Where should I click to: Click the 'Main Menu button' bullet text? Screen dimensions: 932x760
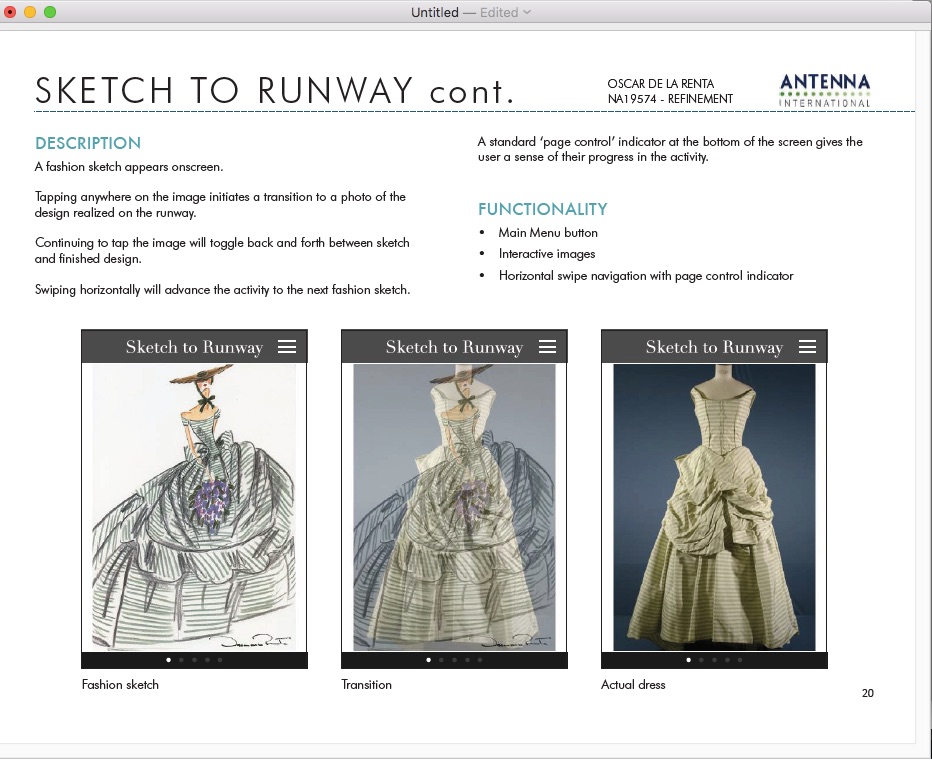pos(548,233)
